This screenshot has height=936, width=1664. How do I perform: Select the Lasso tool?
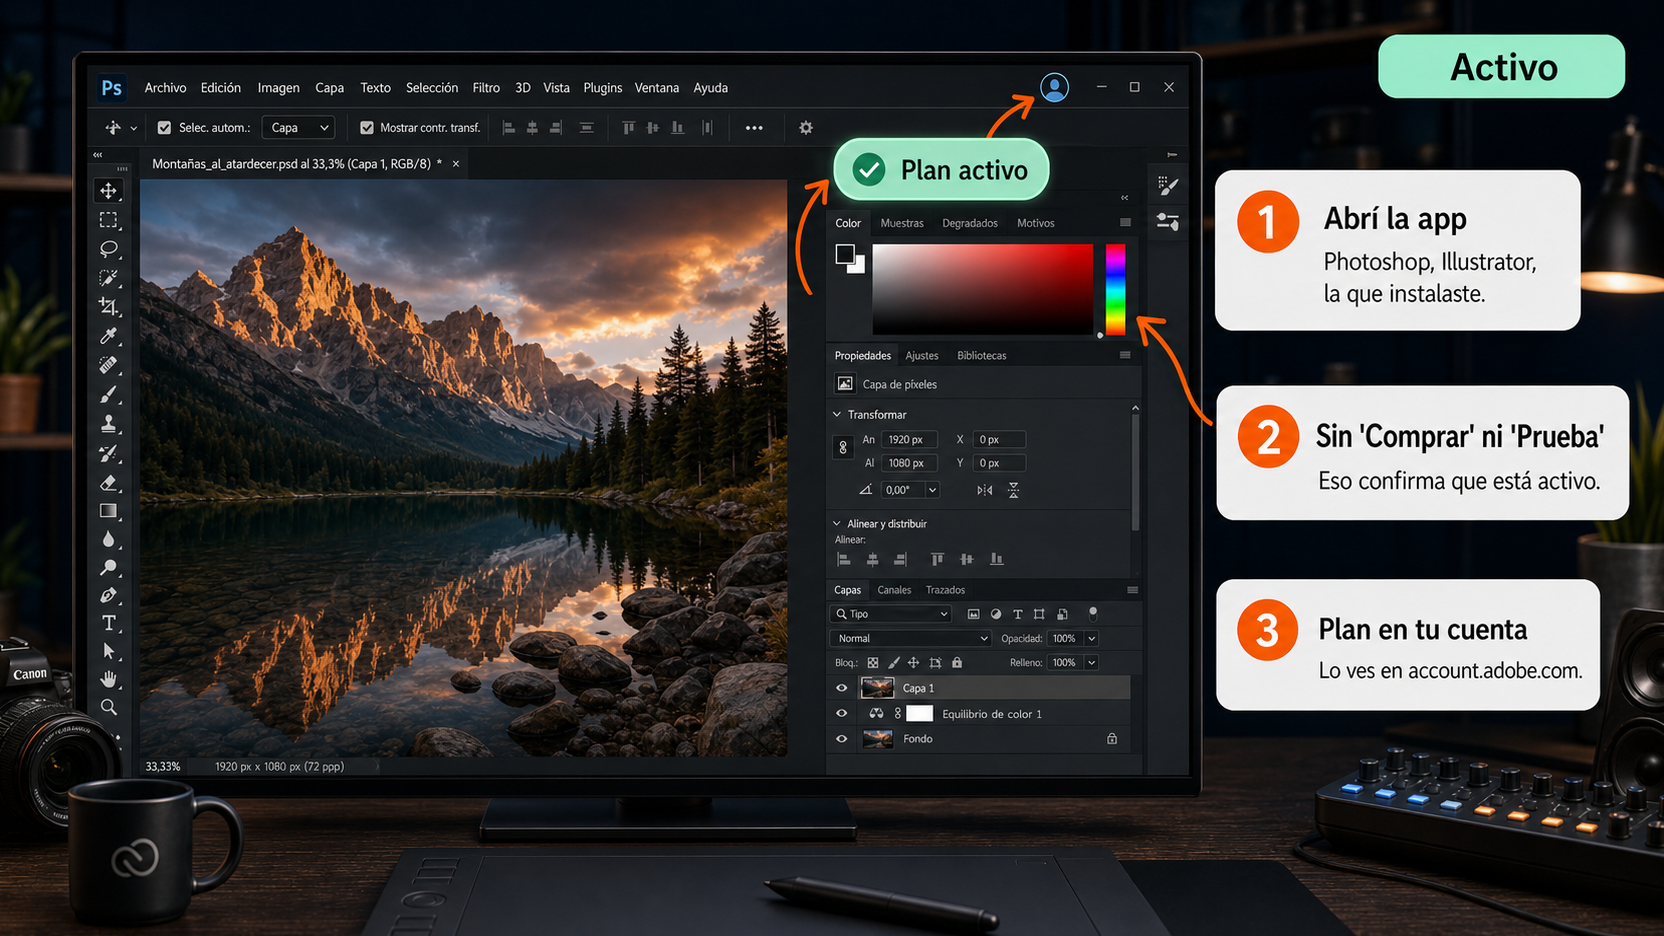(109, 249)
